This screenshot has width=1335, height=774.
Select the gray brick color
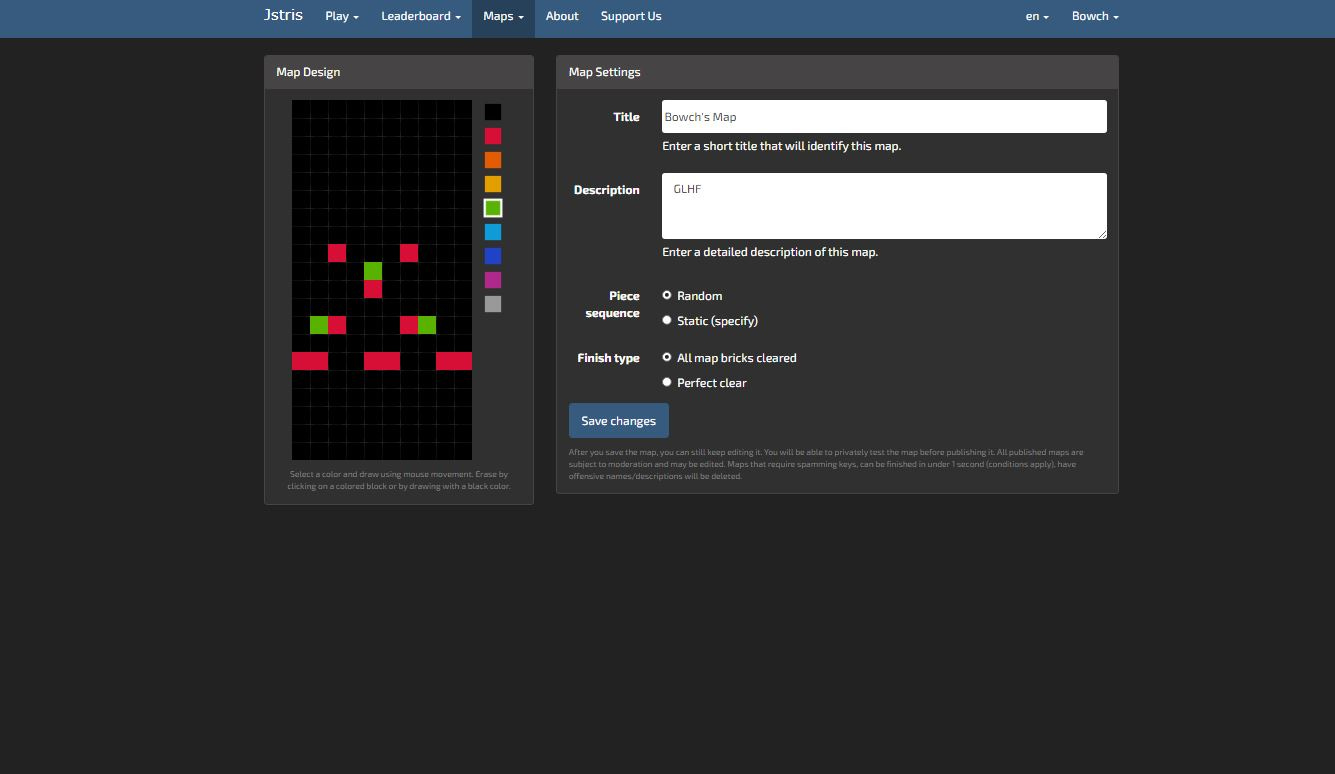(493, 303)
